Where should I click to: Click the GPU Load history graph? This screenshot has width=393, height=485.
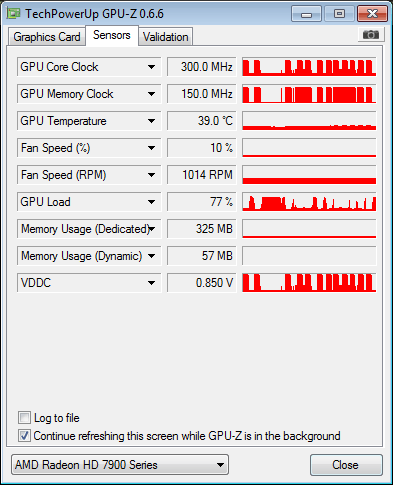(x=309, y=202)
